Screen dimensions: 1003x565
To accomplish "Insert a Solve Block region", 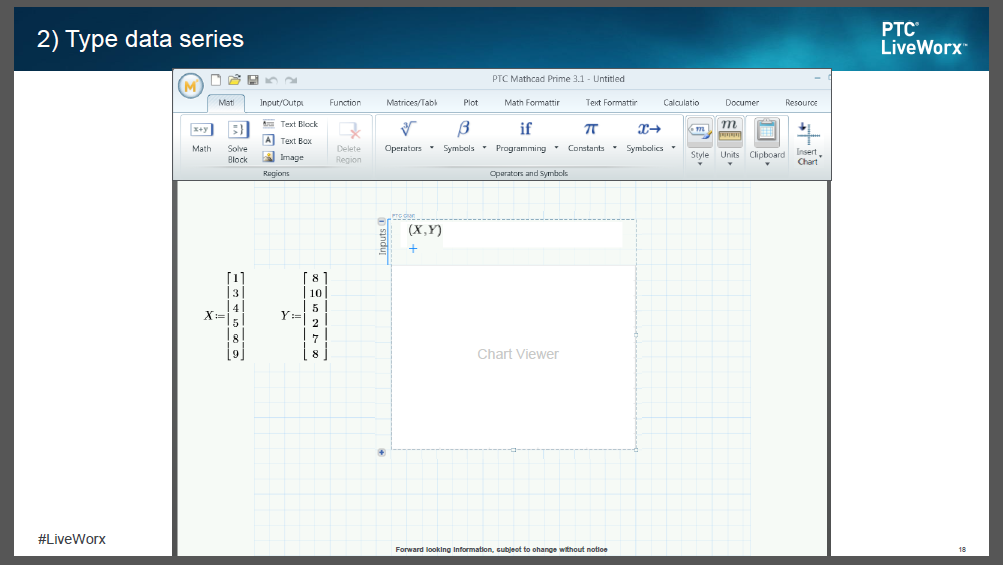I will pos(237,142).
